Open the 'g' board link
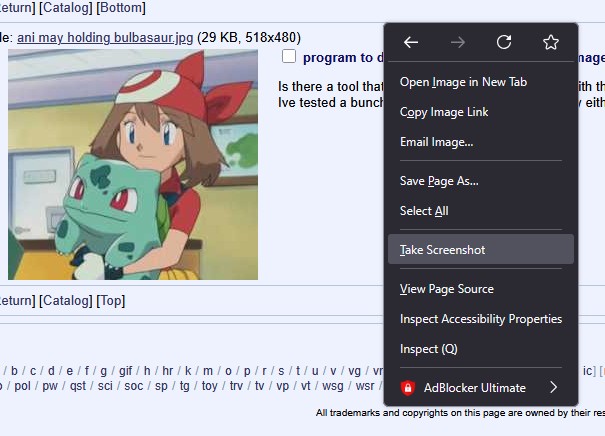The width and height of the screenshot is (605, 436). click(103, 371)
